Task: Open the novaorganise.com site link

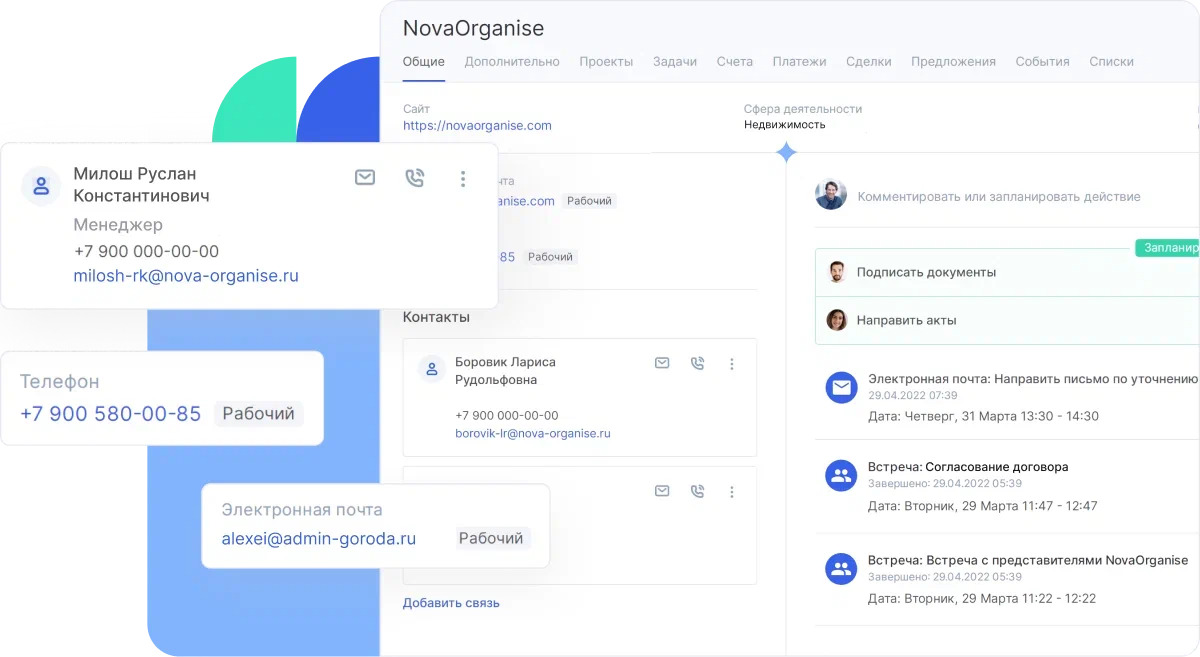Action: (477, 126)
